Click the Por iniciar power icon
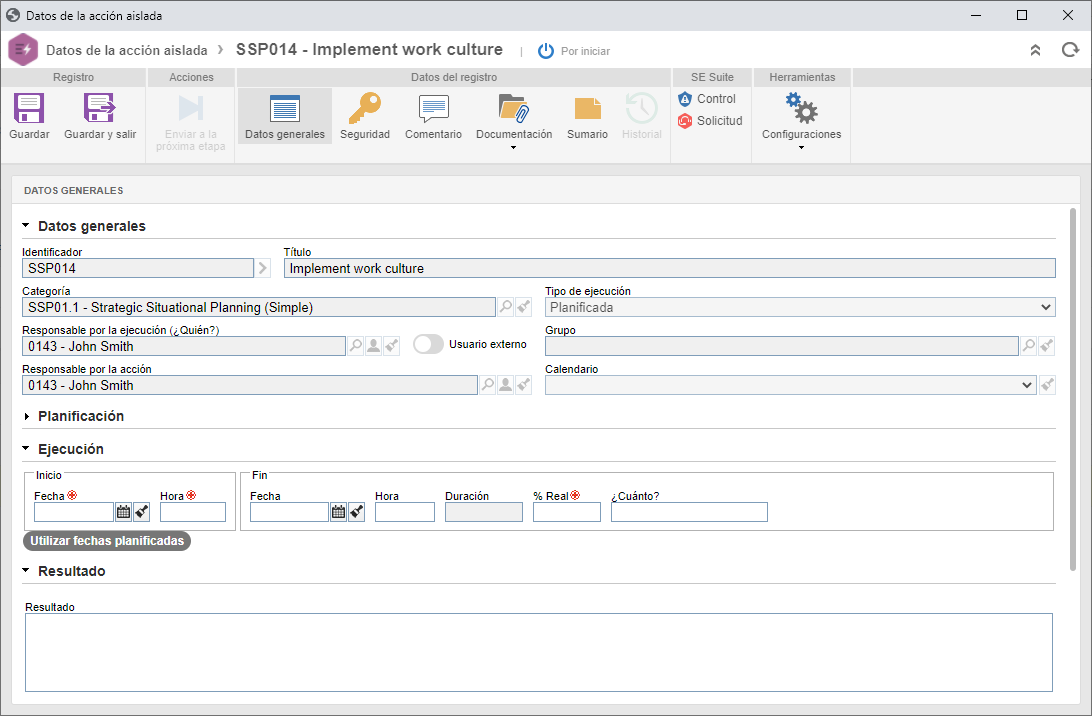Image resolution: width=1092 pixels, height=716 pixels. pyautogui.click(x=545, y=51)
